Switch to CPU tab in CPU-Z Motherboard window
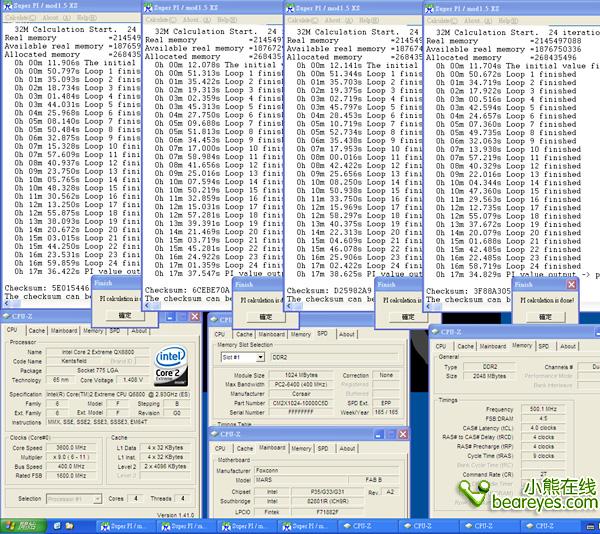600x534 pixels. point(220,448)
